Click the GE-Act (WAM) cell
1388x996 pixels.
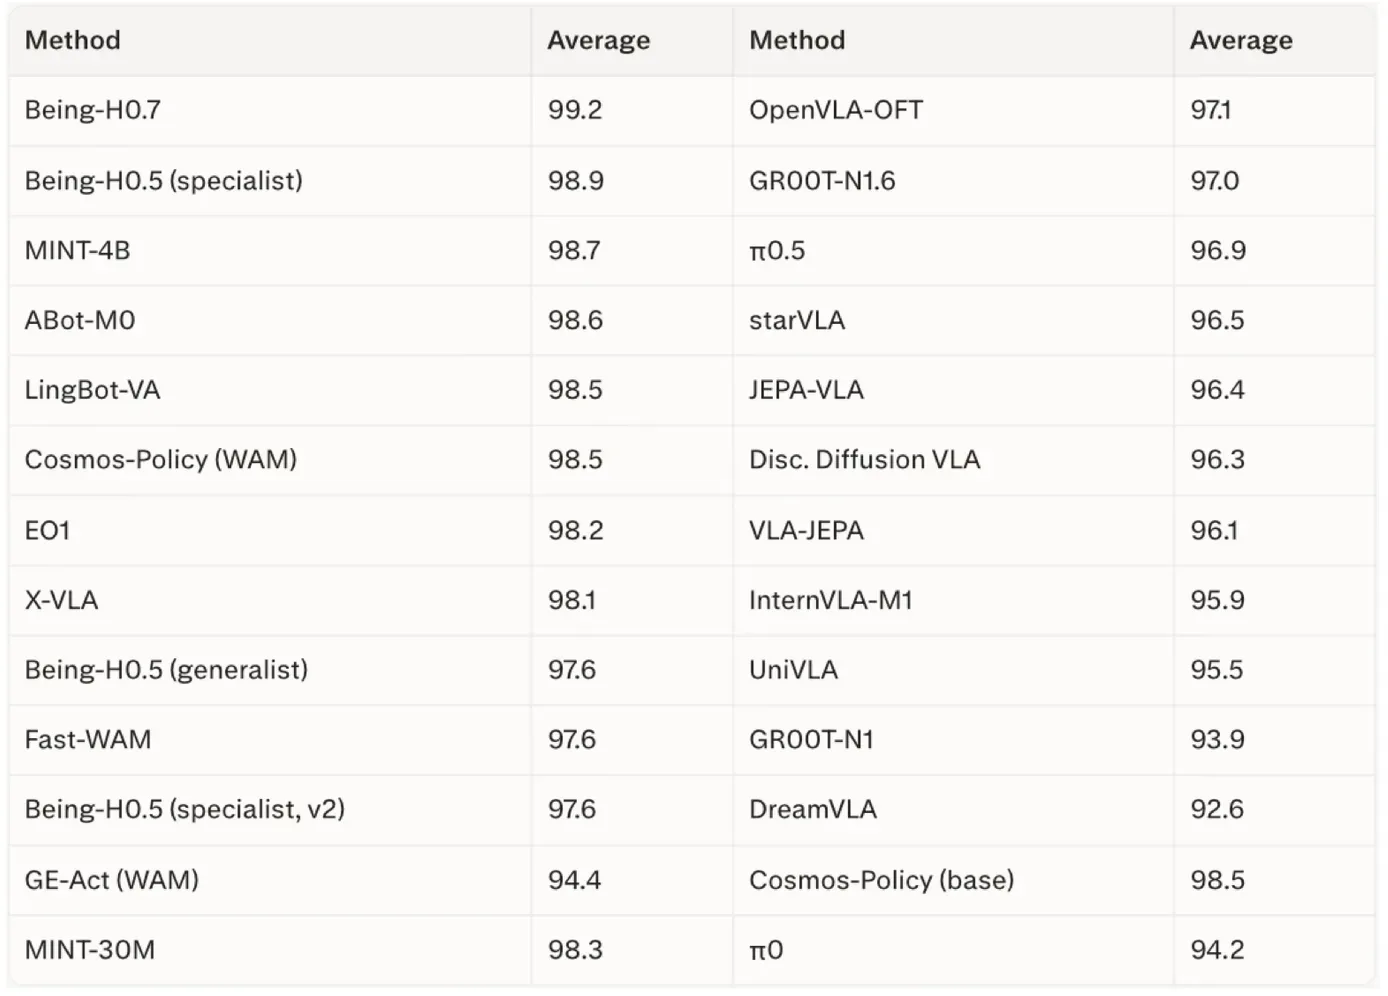point(270,880)
